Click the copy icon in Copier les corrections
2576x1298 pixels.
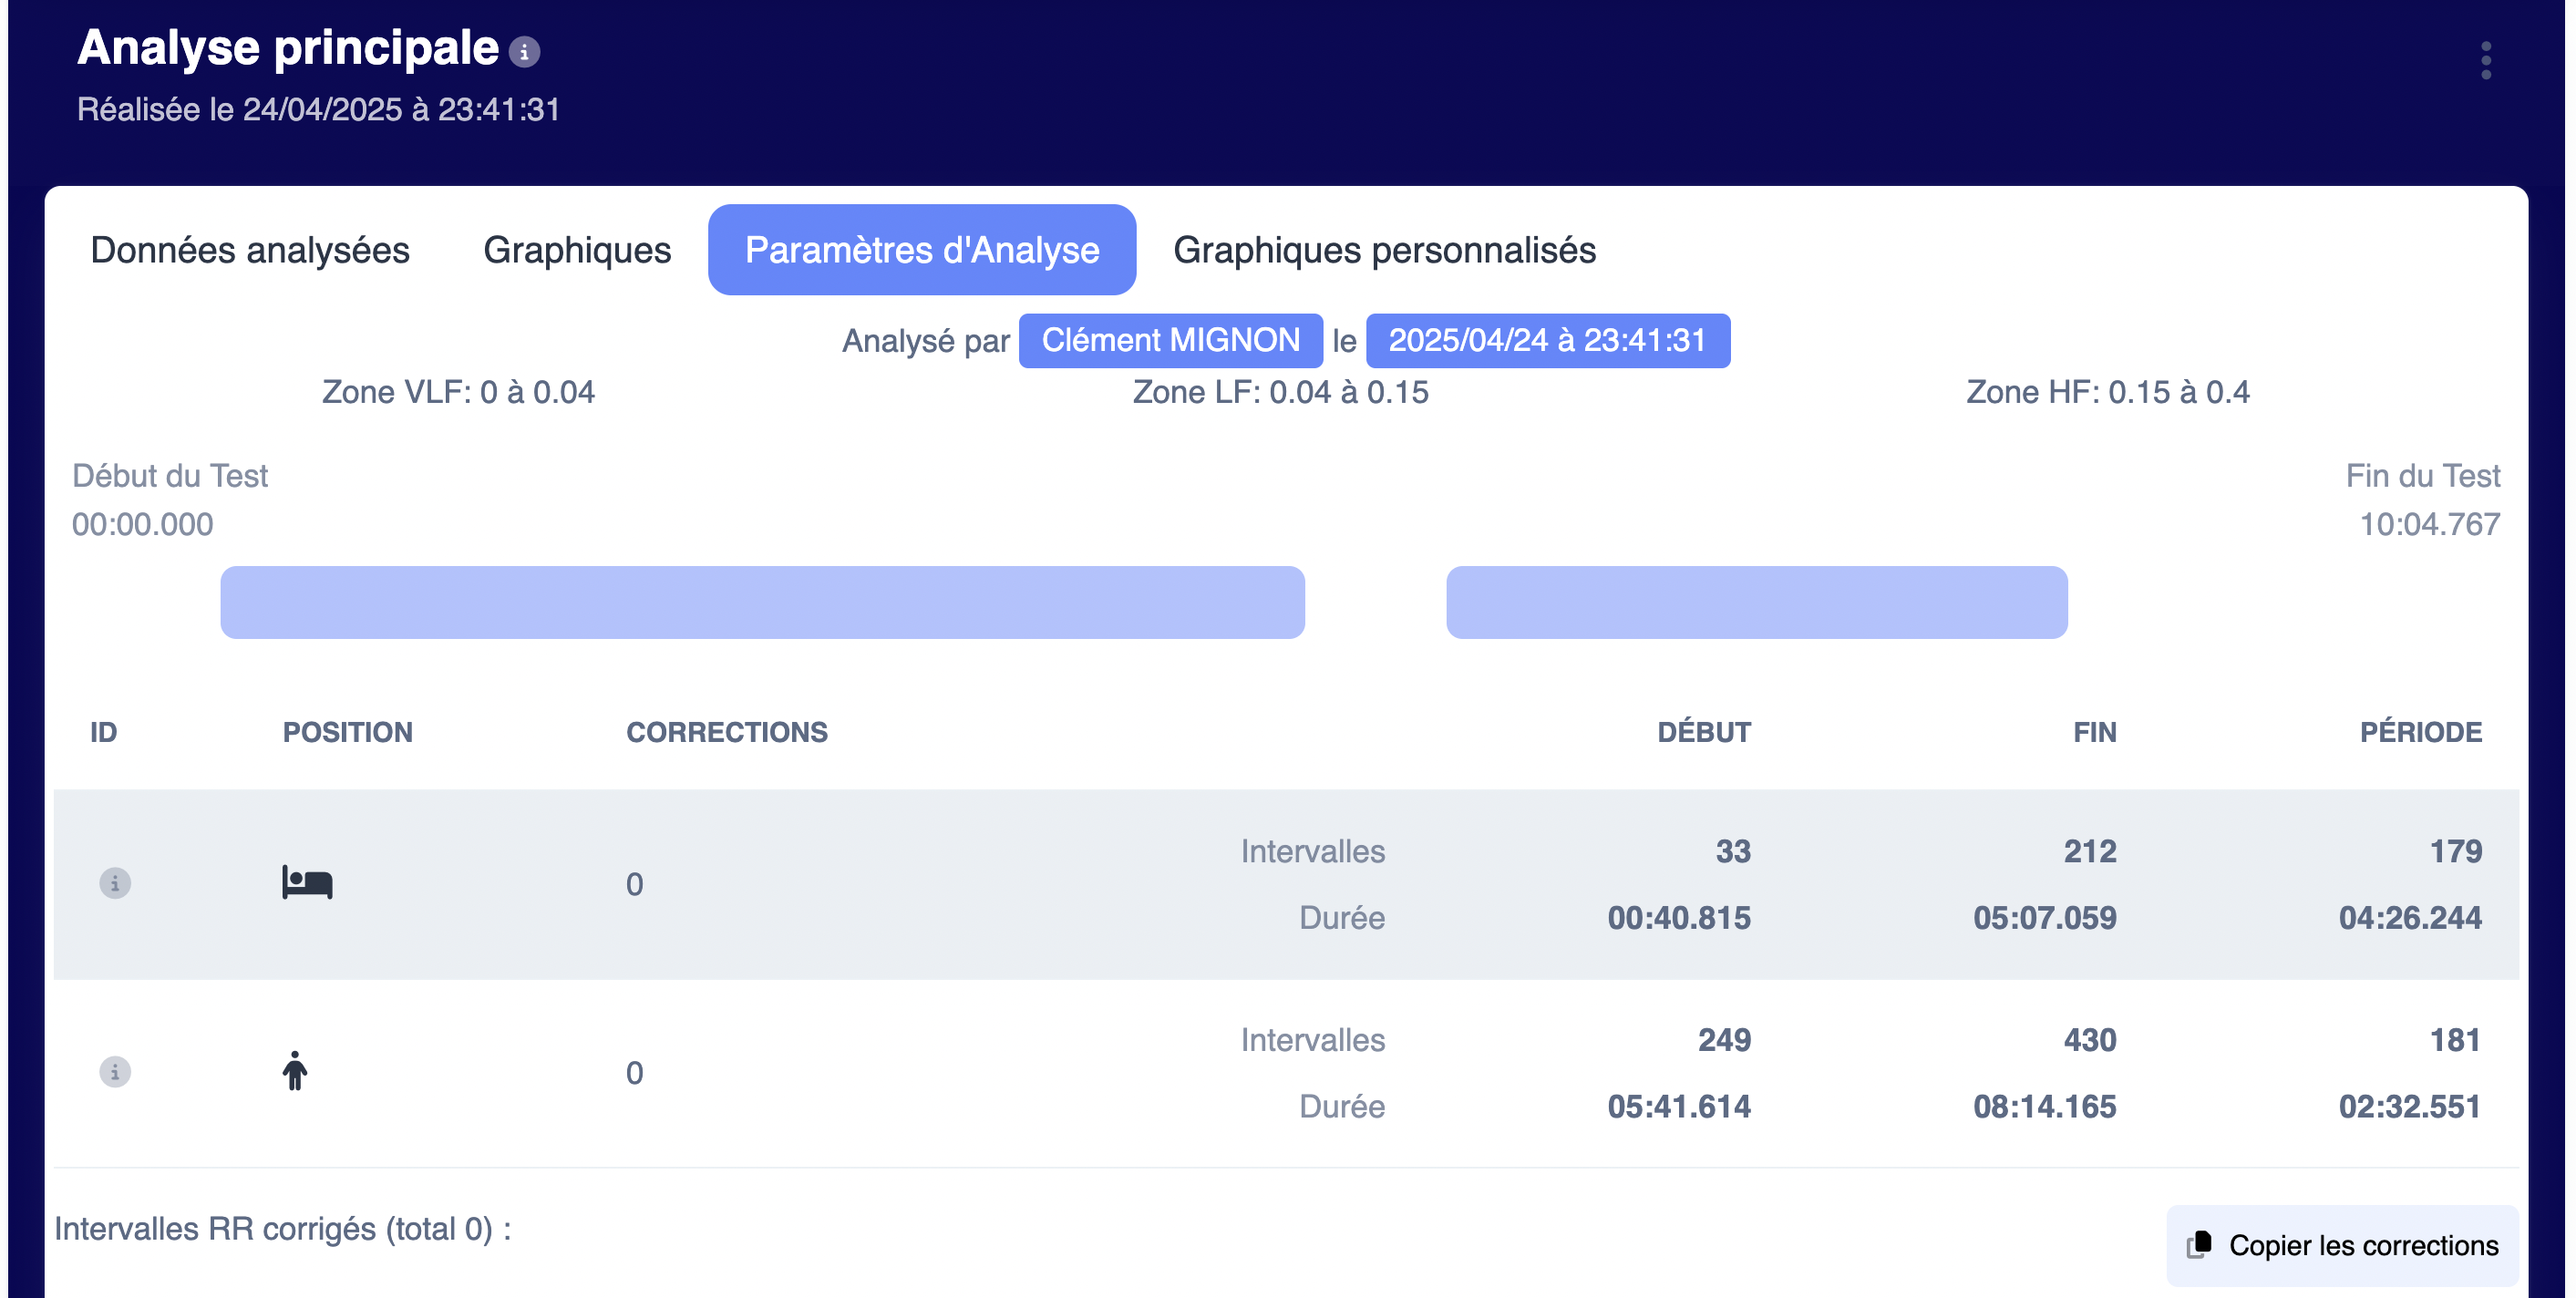point(2199,1245)
